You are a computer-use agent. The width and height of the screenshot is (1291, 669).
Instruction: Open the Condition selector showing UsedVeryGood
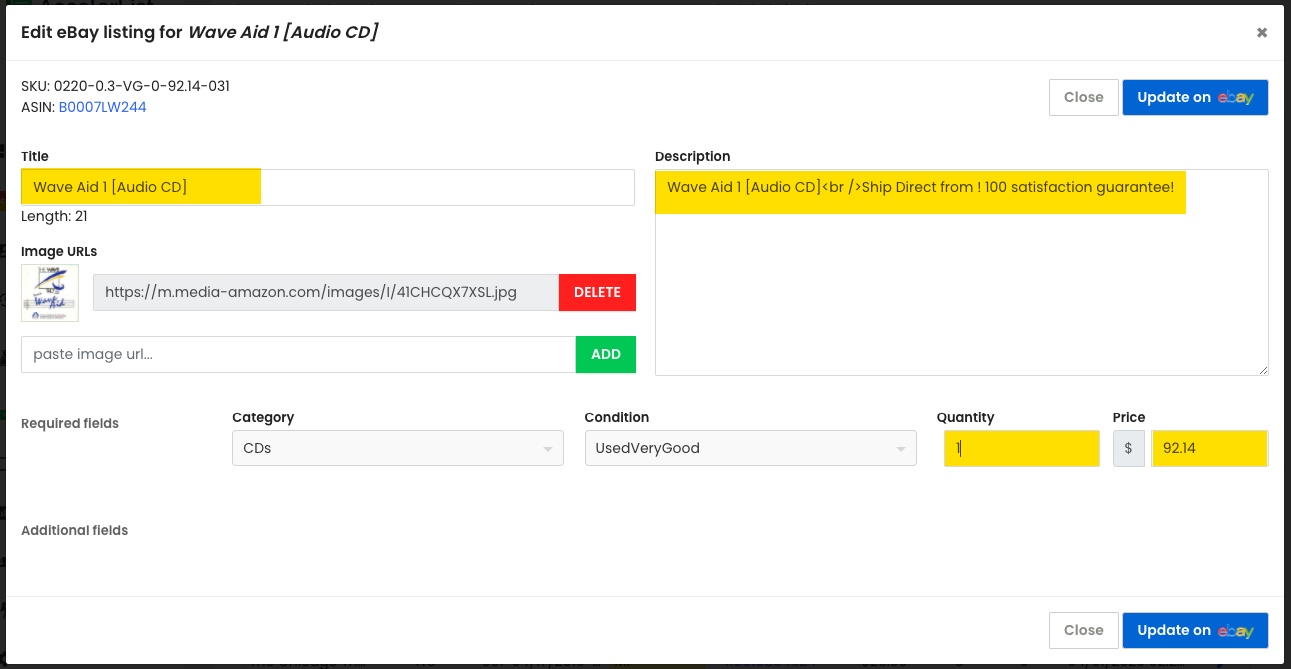(x=750, y=448)
